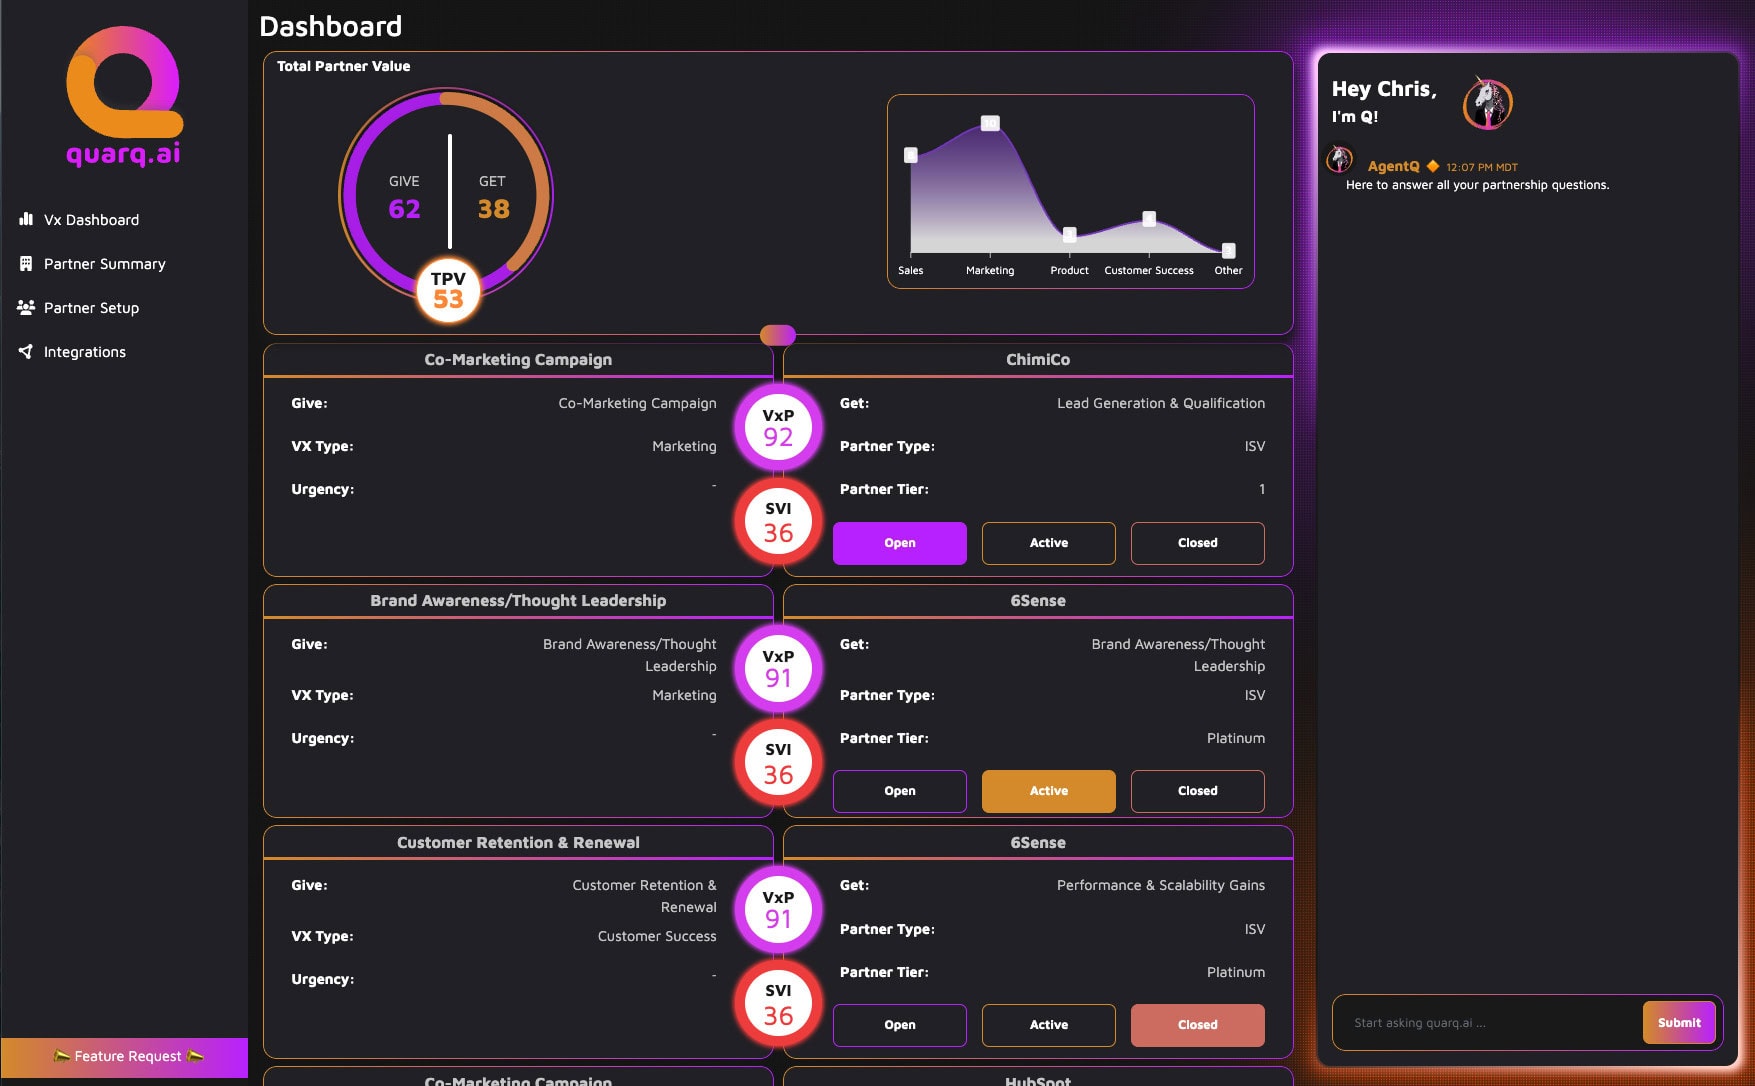The image size is (1755, 1086).
Task: Click the Submit button in the chat
Action: (x=1679, y=1022)
